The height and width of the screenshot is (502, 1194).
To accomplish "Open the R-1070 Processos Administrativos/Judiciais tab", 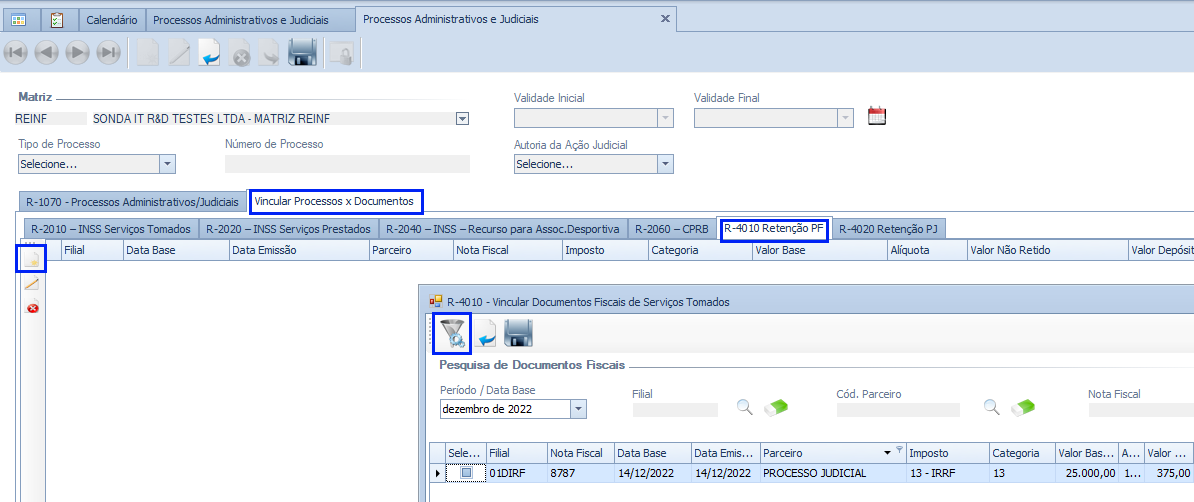I will click(x=132, y=202).
